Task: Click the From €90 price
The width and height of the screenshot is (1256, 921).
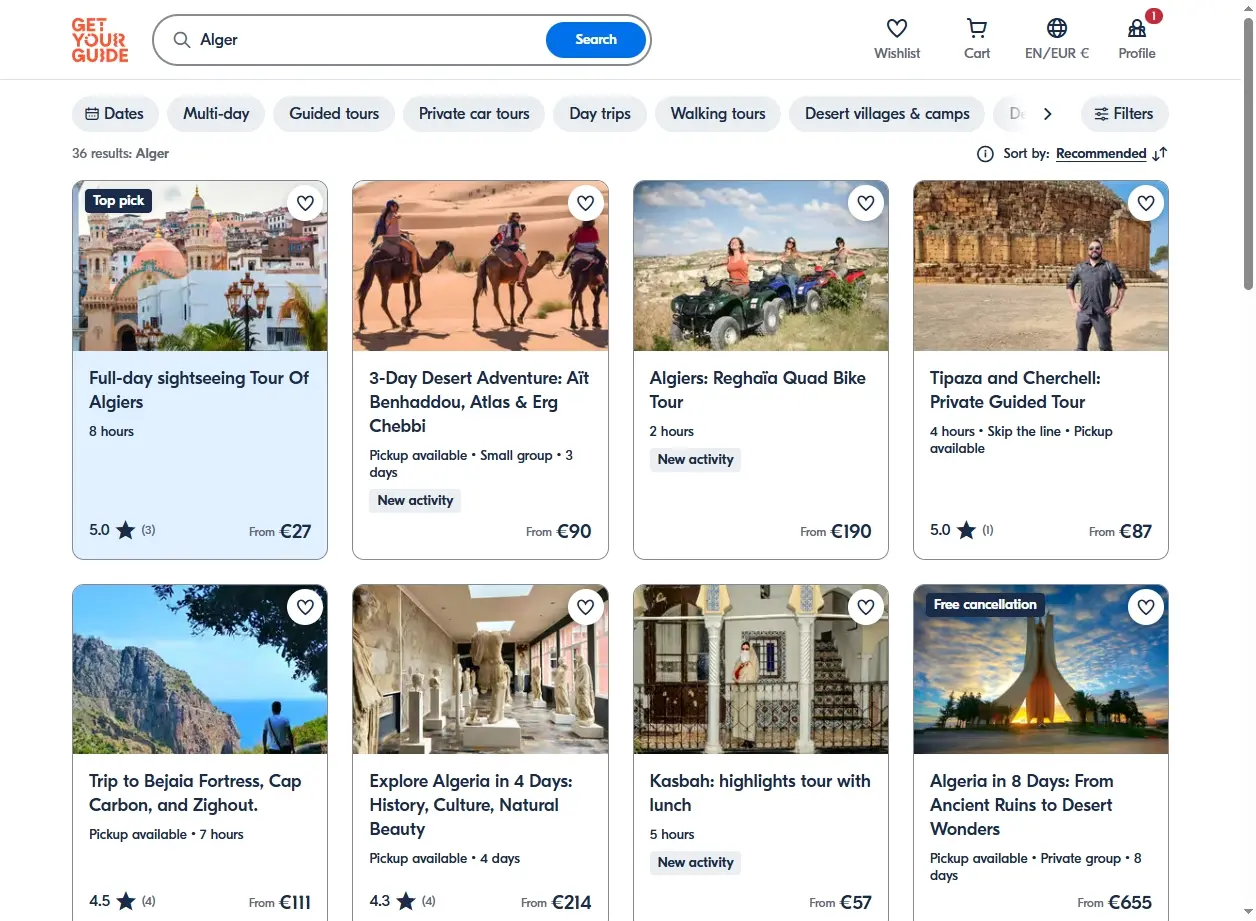Action: [x=559, y=531]
